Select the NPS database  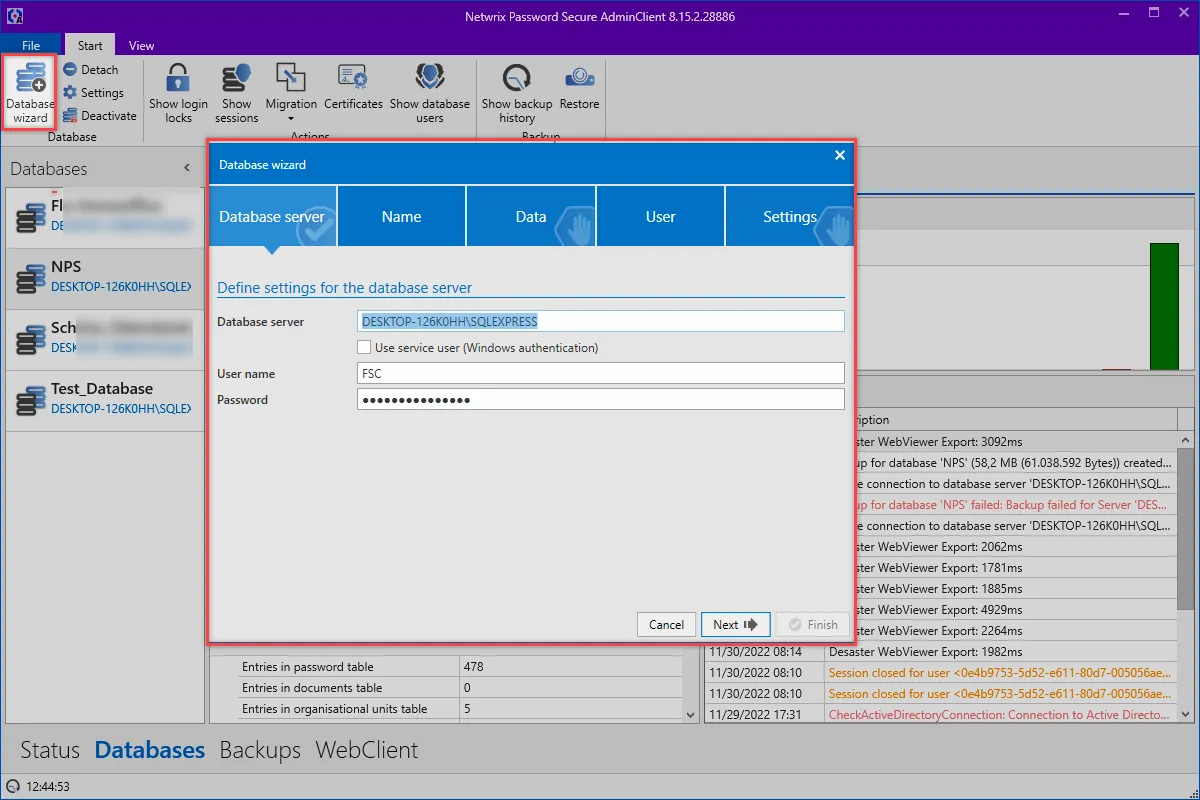pyautogui.click(x=105, y=277)
